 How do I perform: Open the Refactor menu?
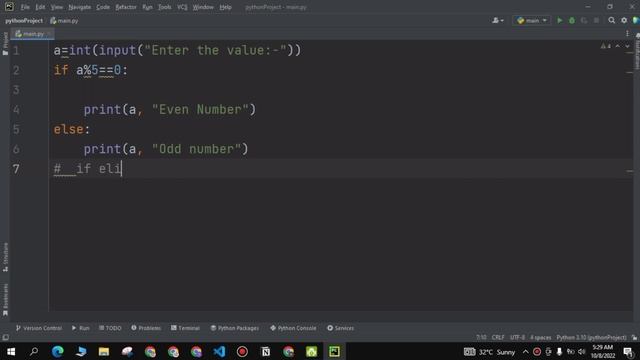point(126,7)
